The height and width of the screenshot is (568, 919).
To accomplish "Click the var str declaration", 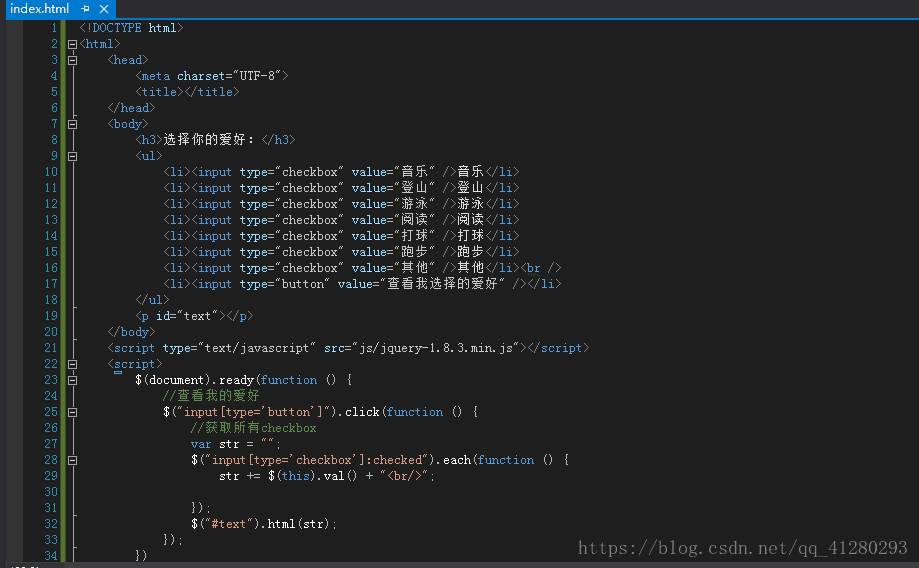I will click(x=236, y=444).
